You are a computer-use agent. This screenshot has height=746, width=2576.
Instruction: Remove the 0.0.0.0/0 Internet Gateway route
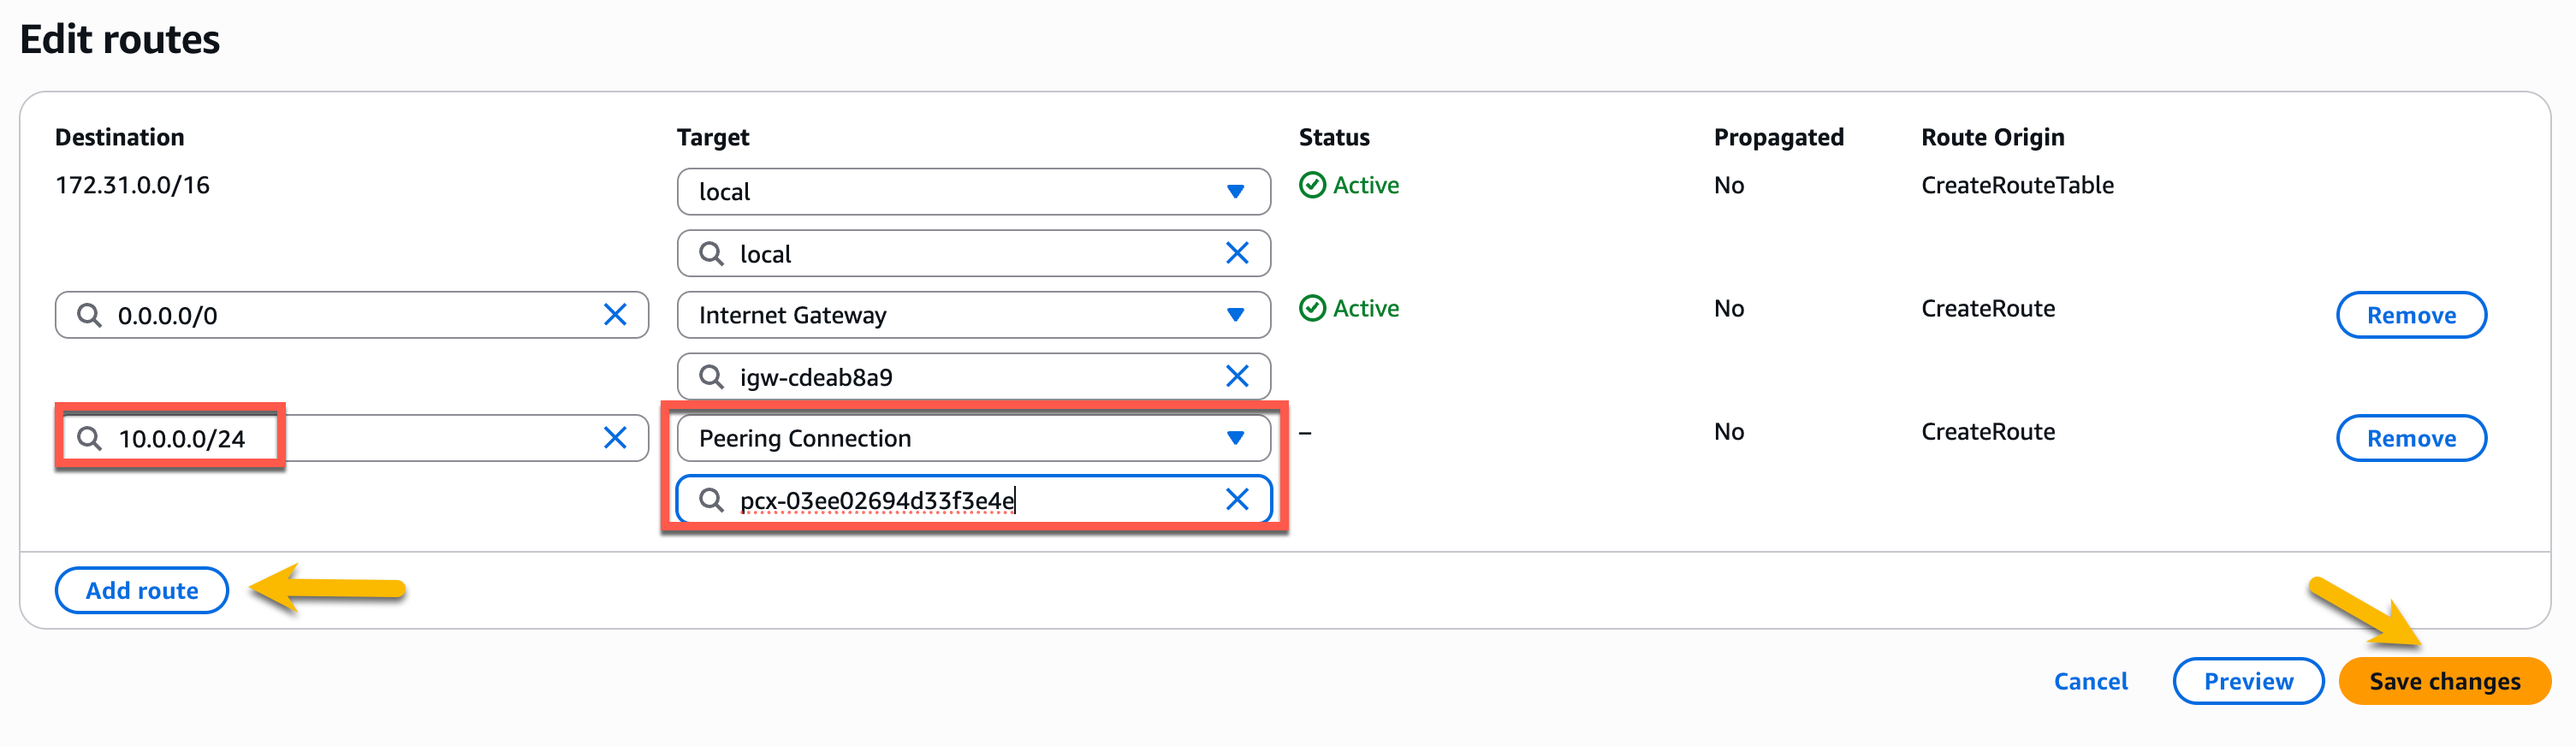[2410, 315]
